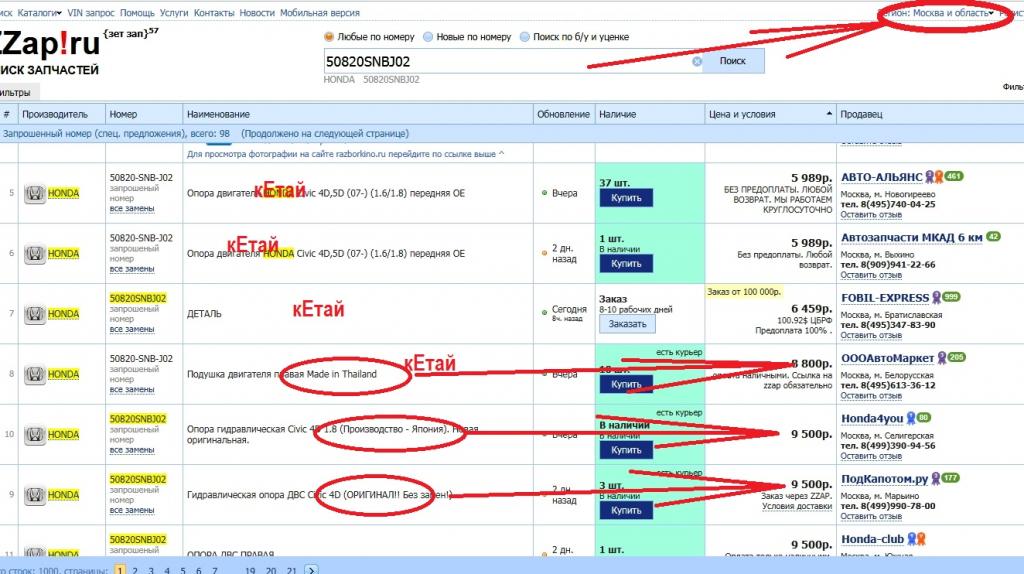1024x574 pixels.
Task: Click the Honda logo icon in row 5
Action: pos(35,194)
